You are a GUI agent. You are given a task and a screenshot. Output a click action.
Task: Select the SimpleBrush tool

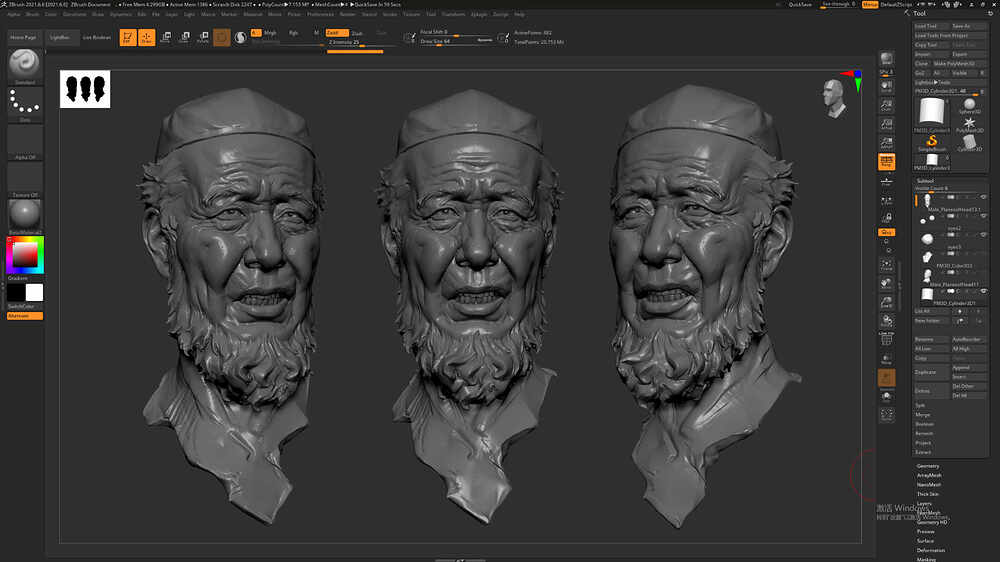[932, 143]
